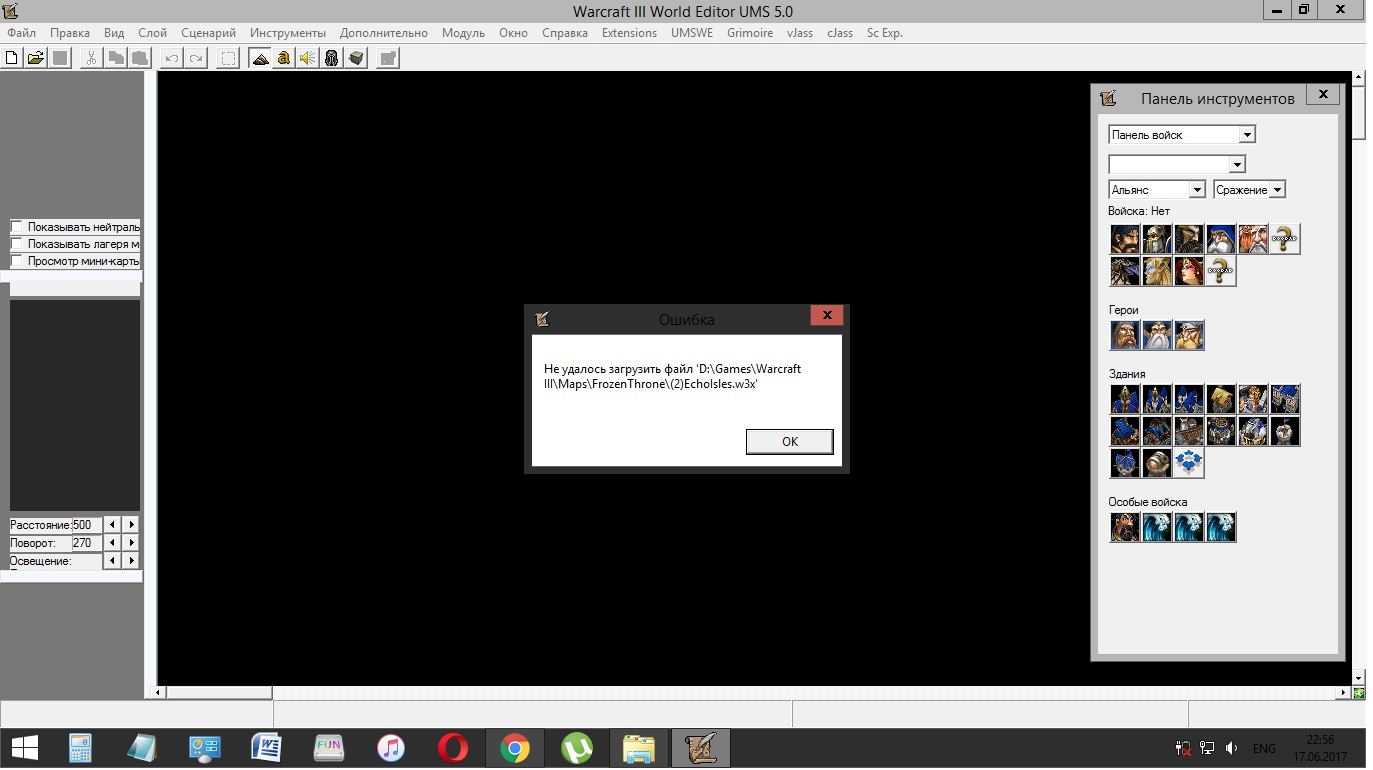Click the tray volume speaker icon
Screen dimensions: 1373x770
(1232, 748)
